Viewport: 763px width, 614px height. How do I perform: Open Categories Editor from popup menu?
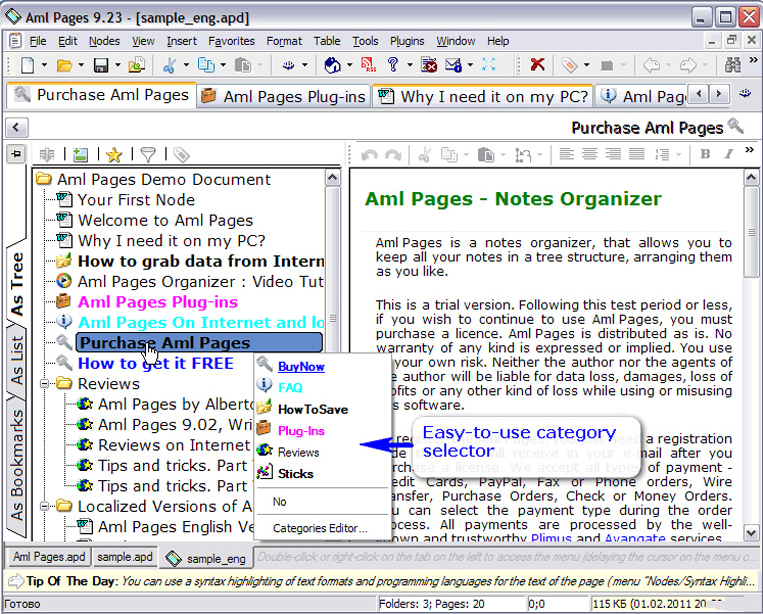pos(320,528)
